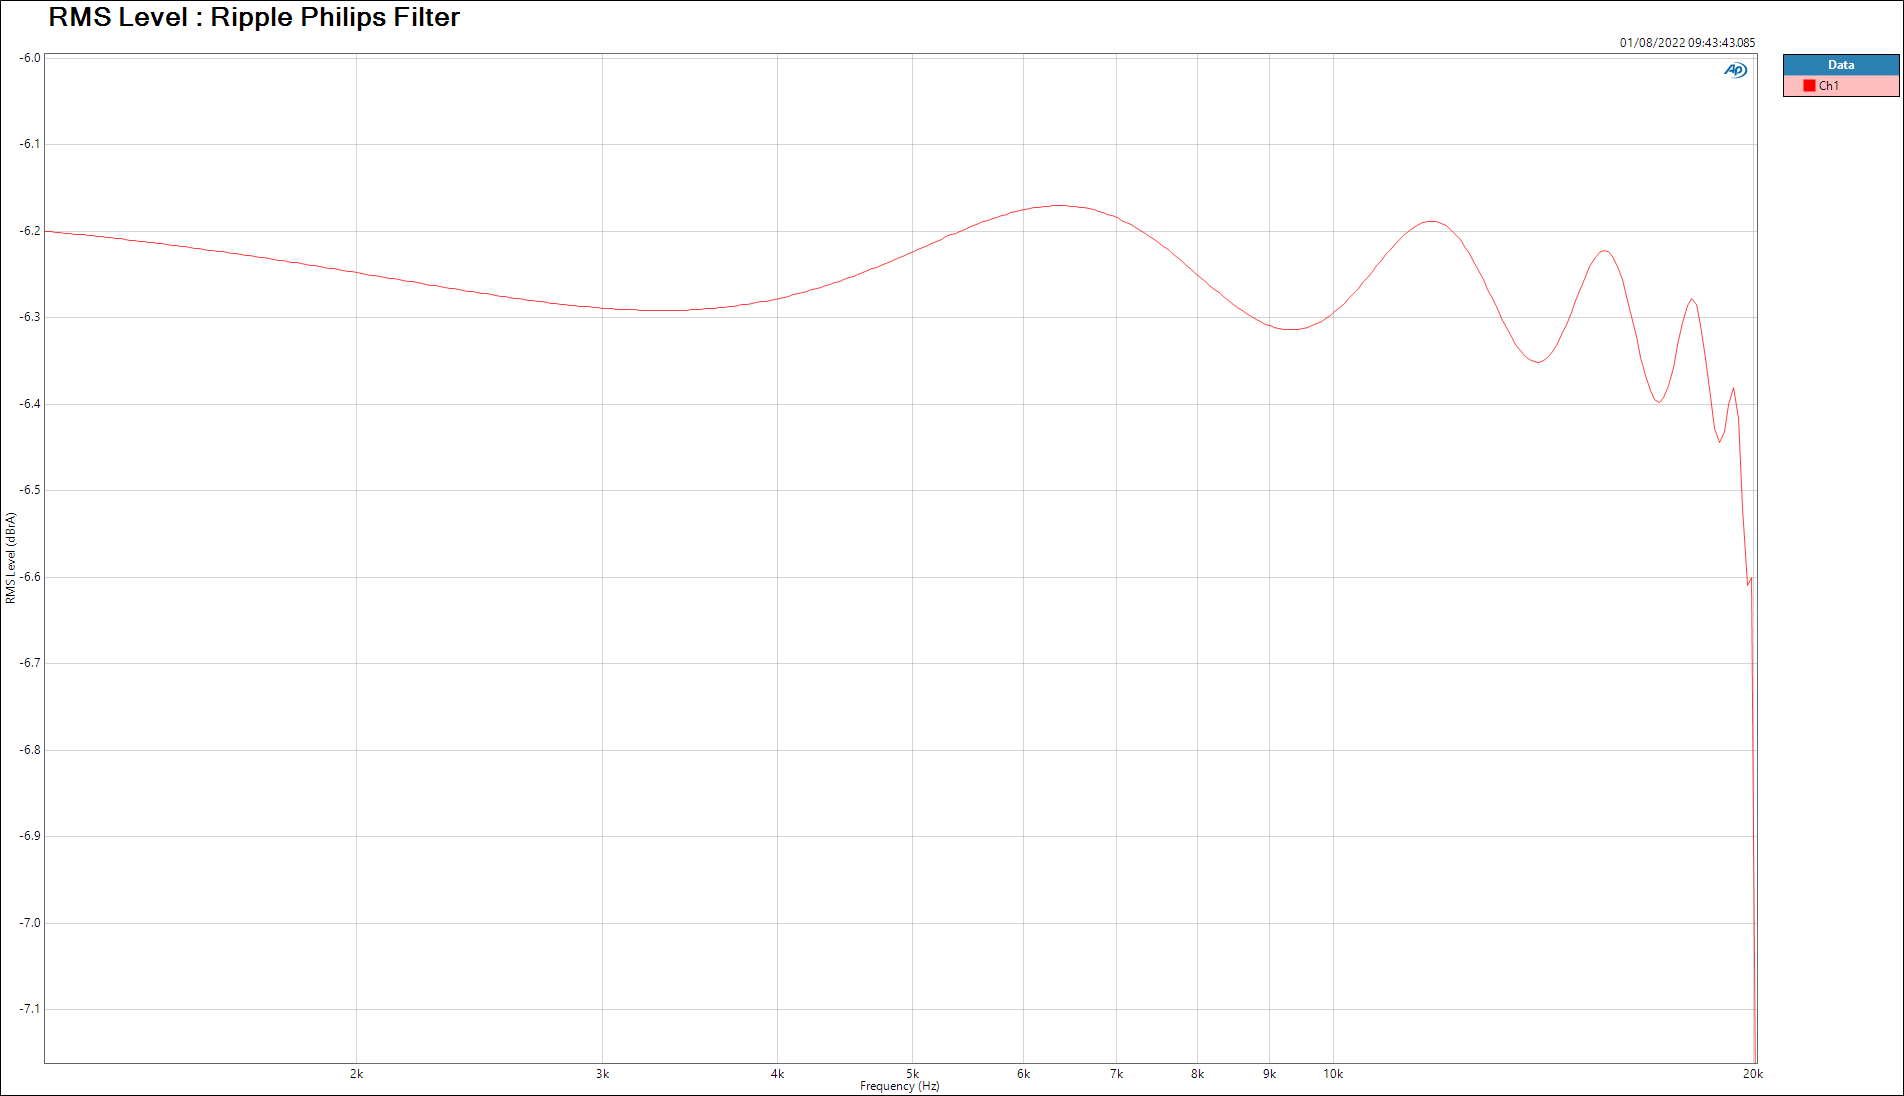Click the red Ch1 color swatch

[1809, 86]
